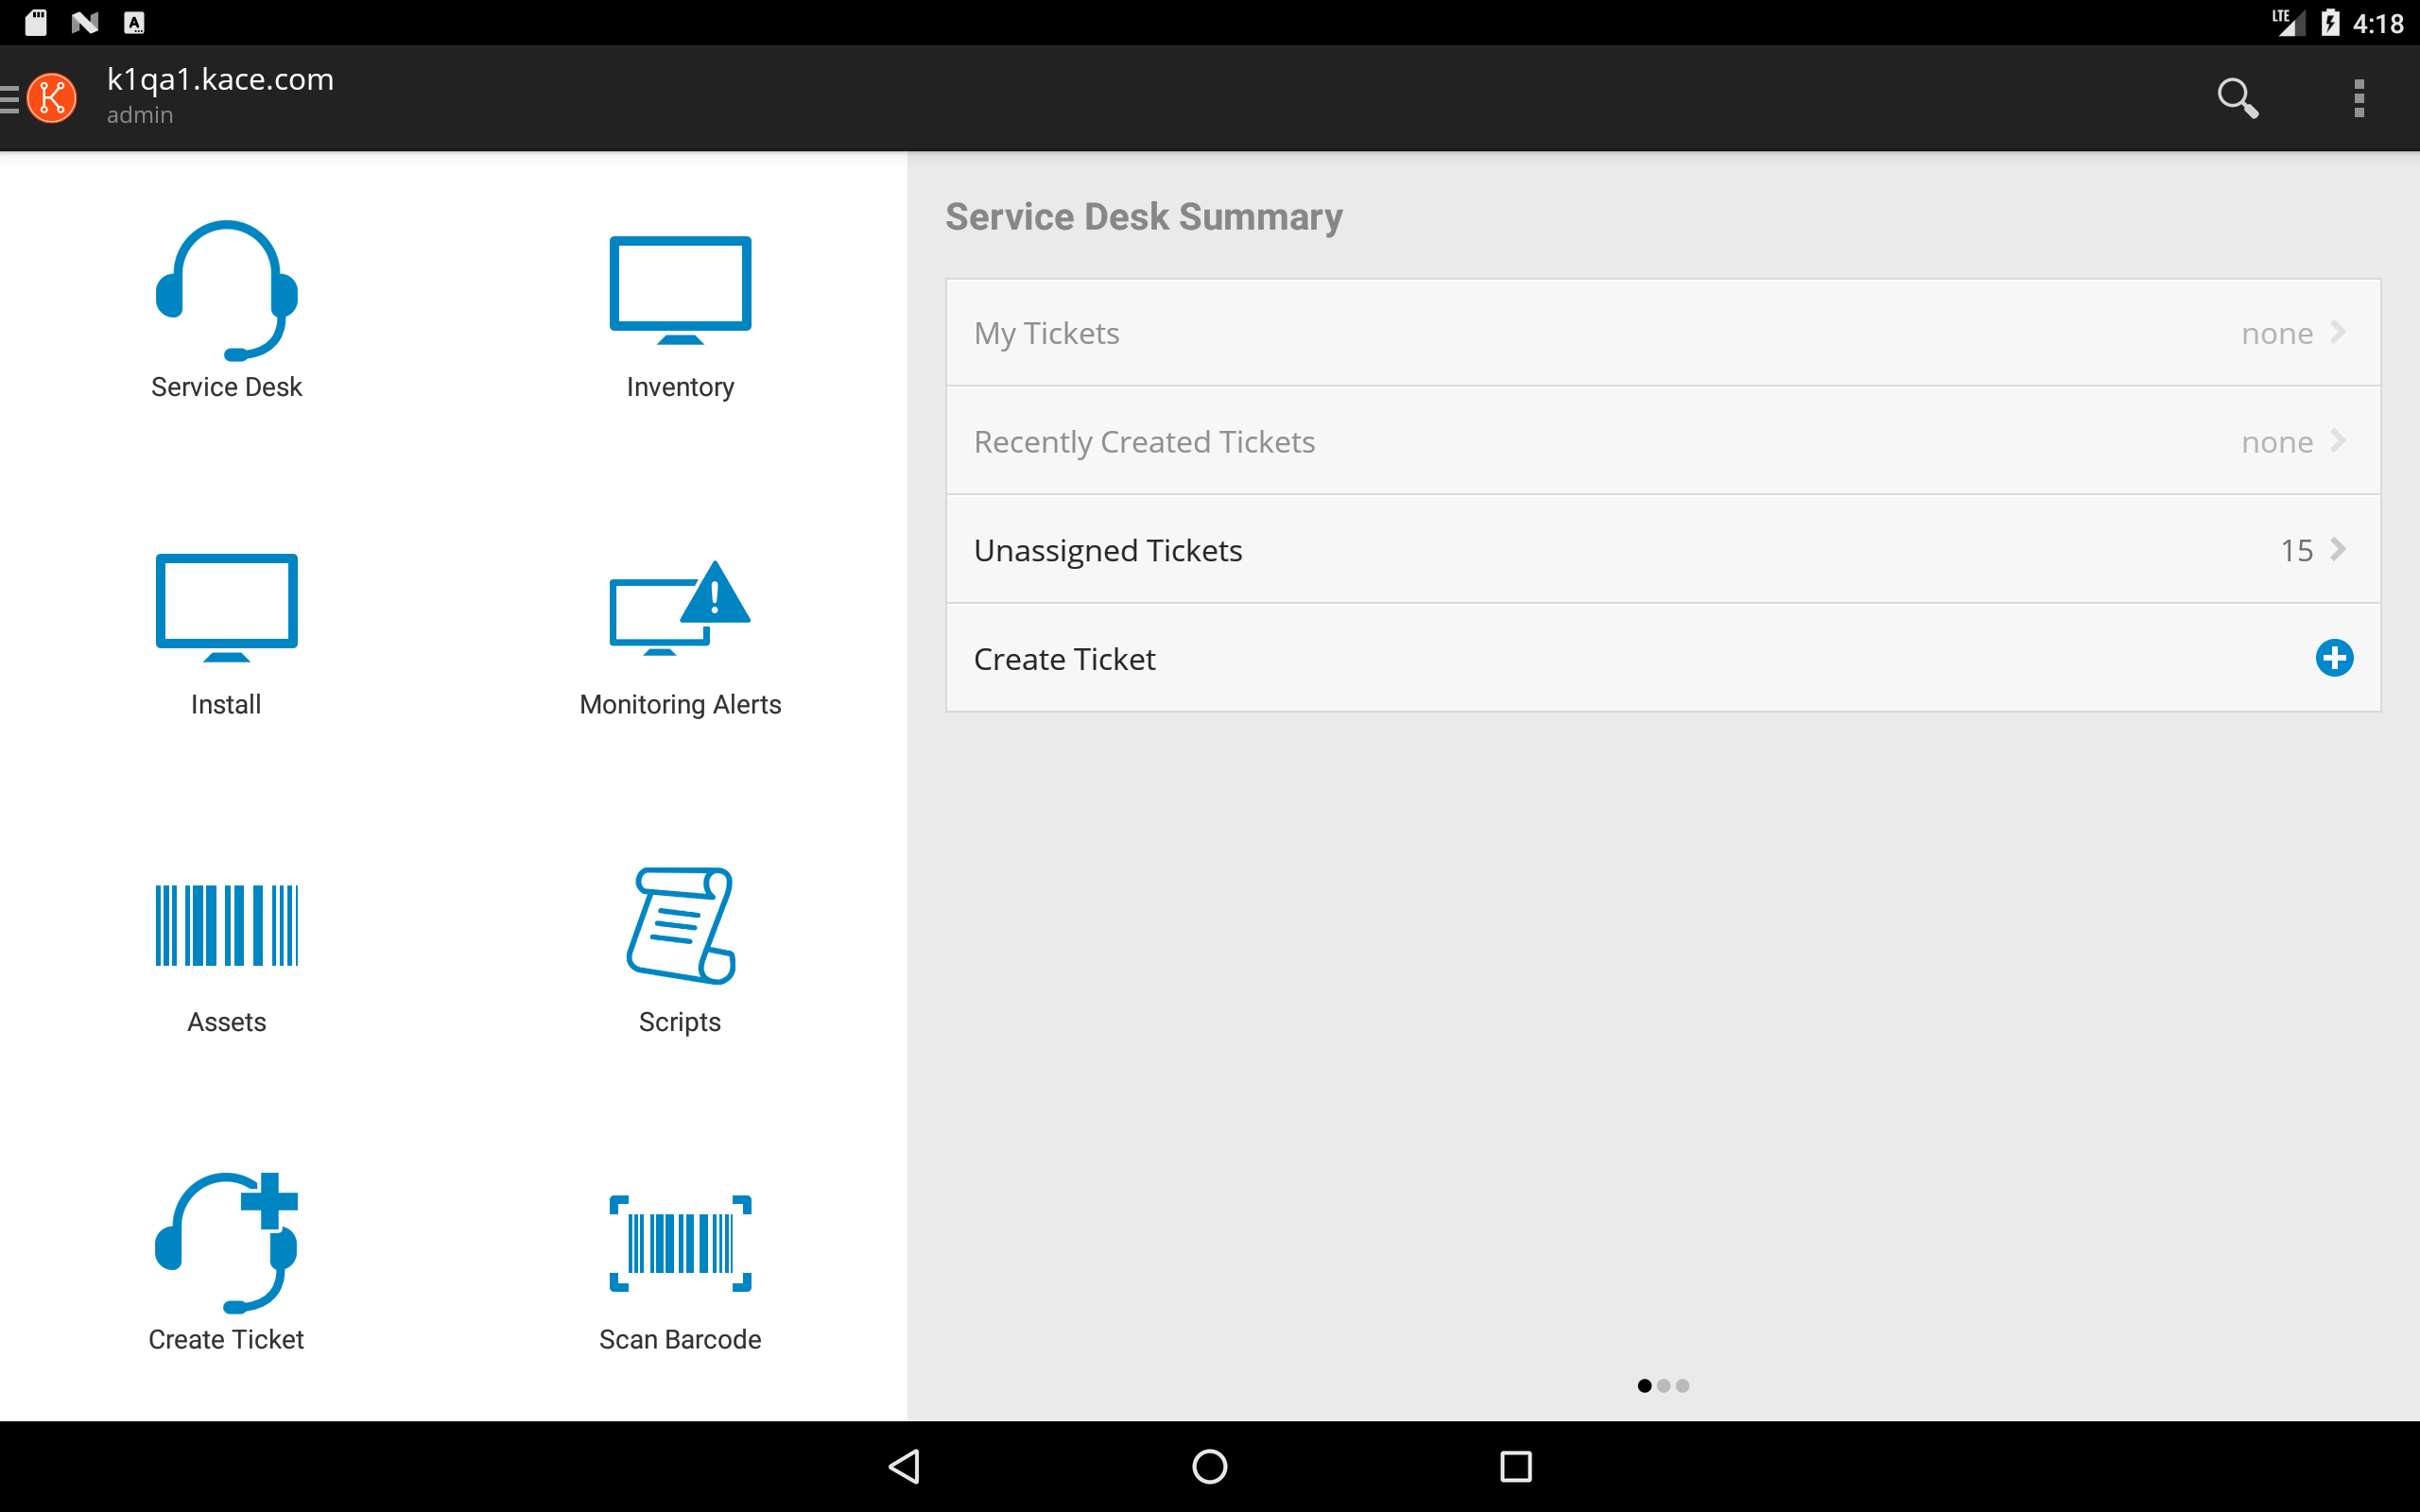Open the Assets barcode icon
The image size is (2420, 1512).
coord(226,925)
